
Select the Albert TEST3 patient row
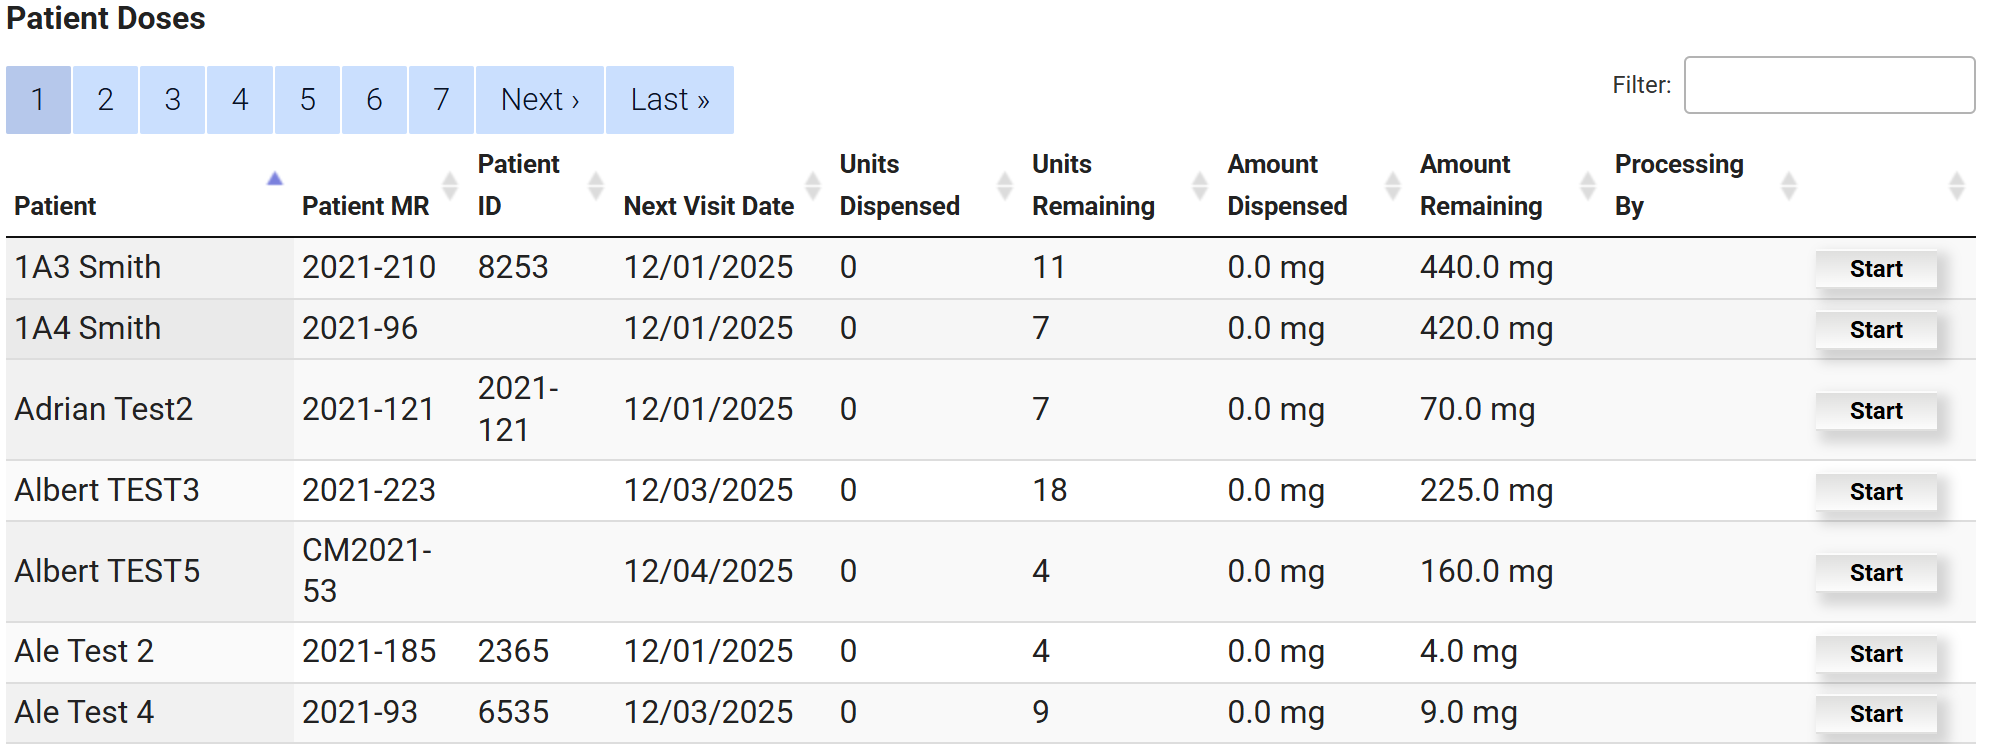(107, 490)
